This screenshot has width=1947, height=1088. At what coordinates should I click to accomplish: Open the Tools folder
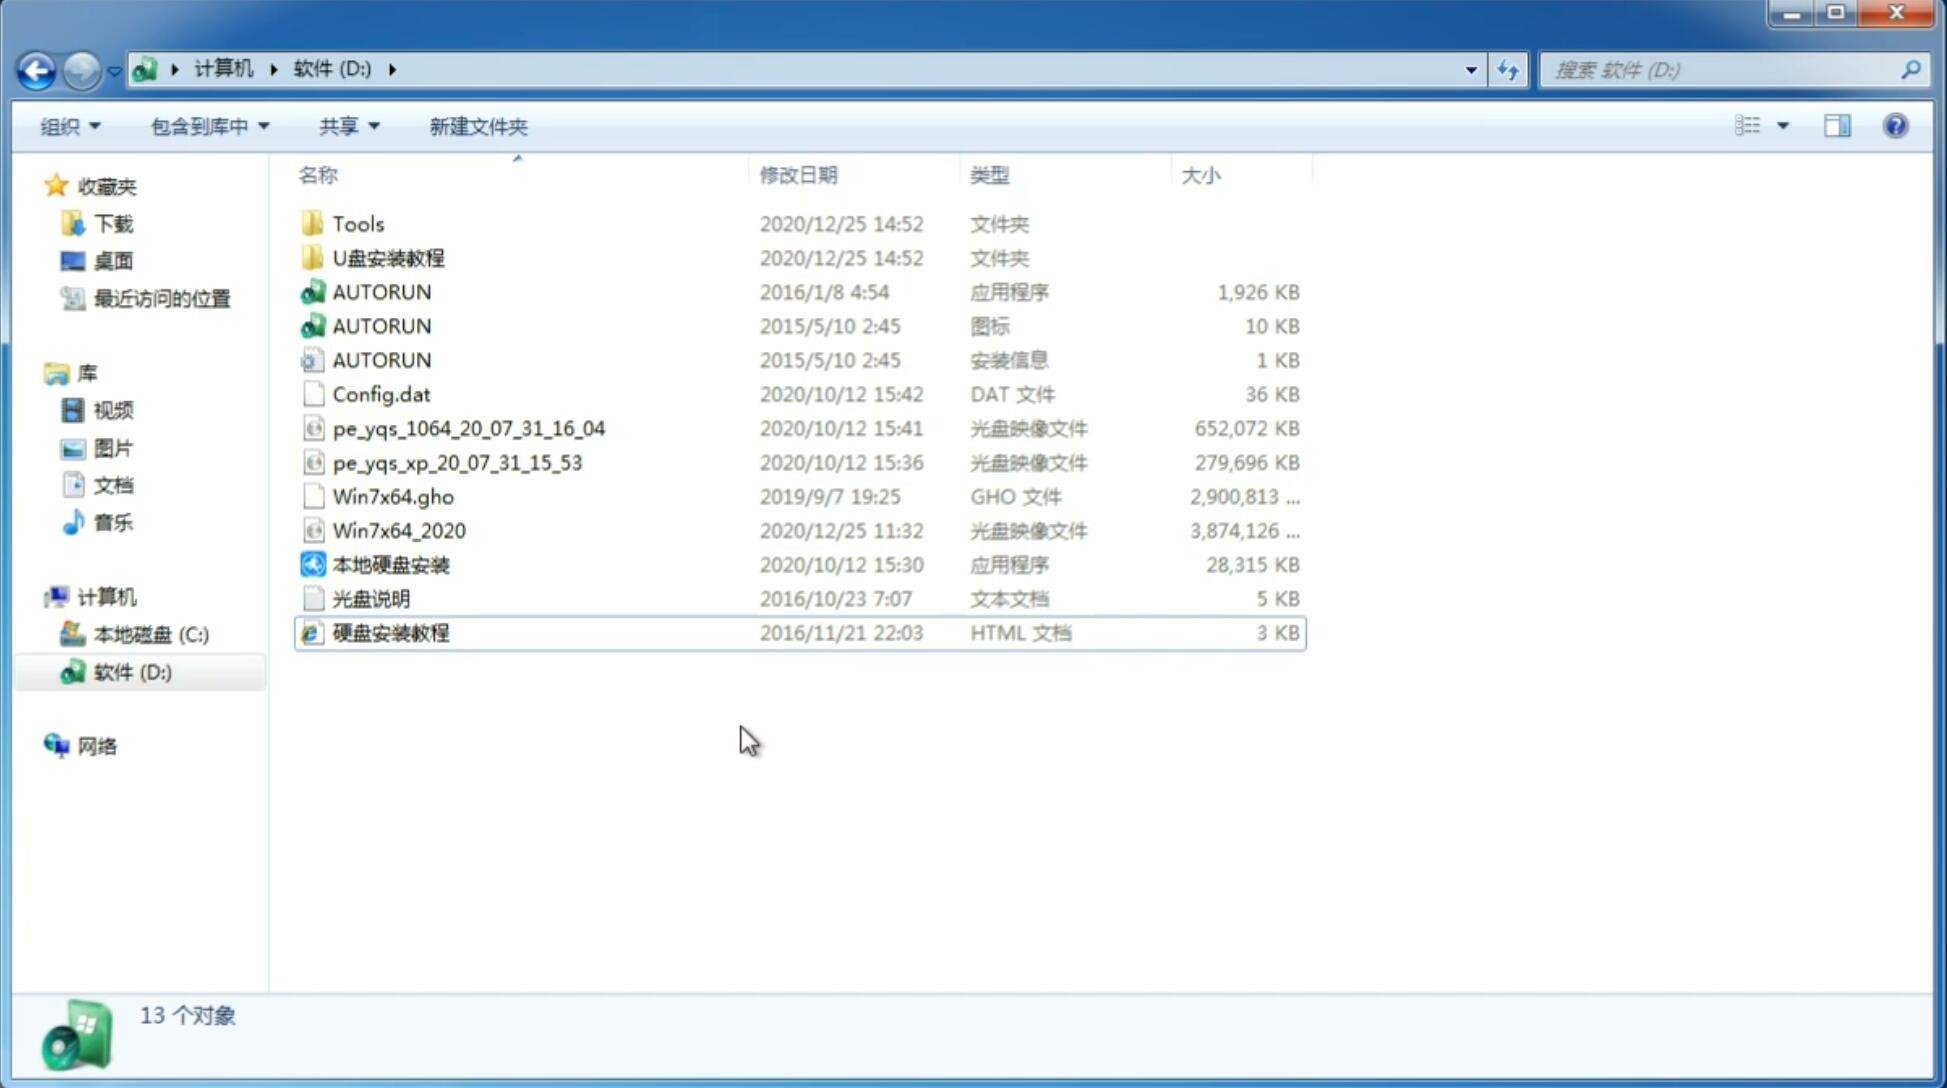357,223
